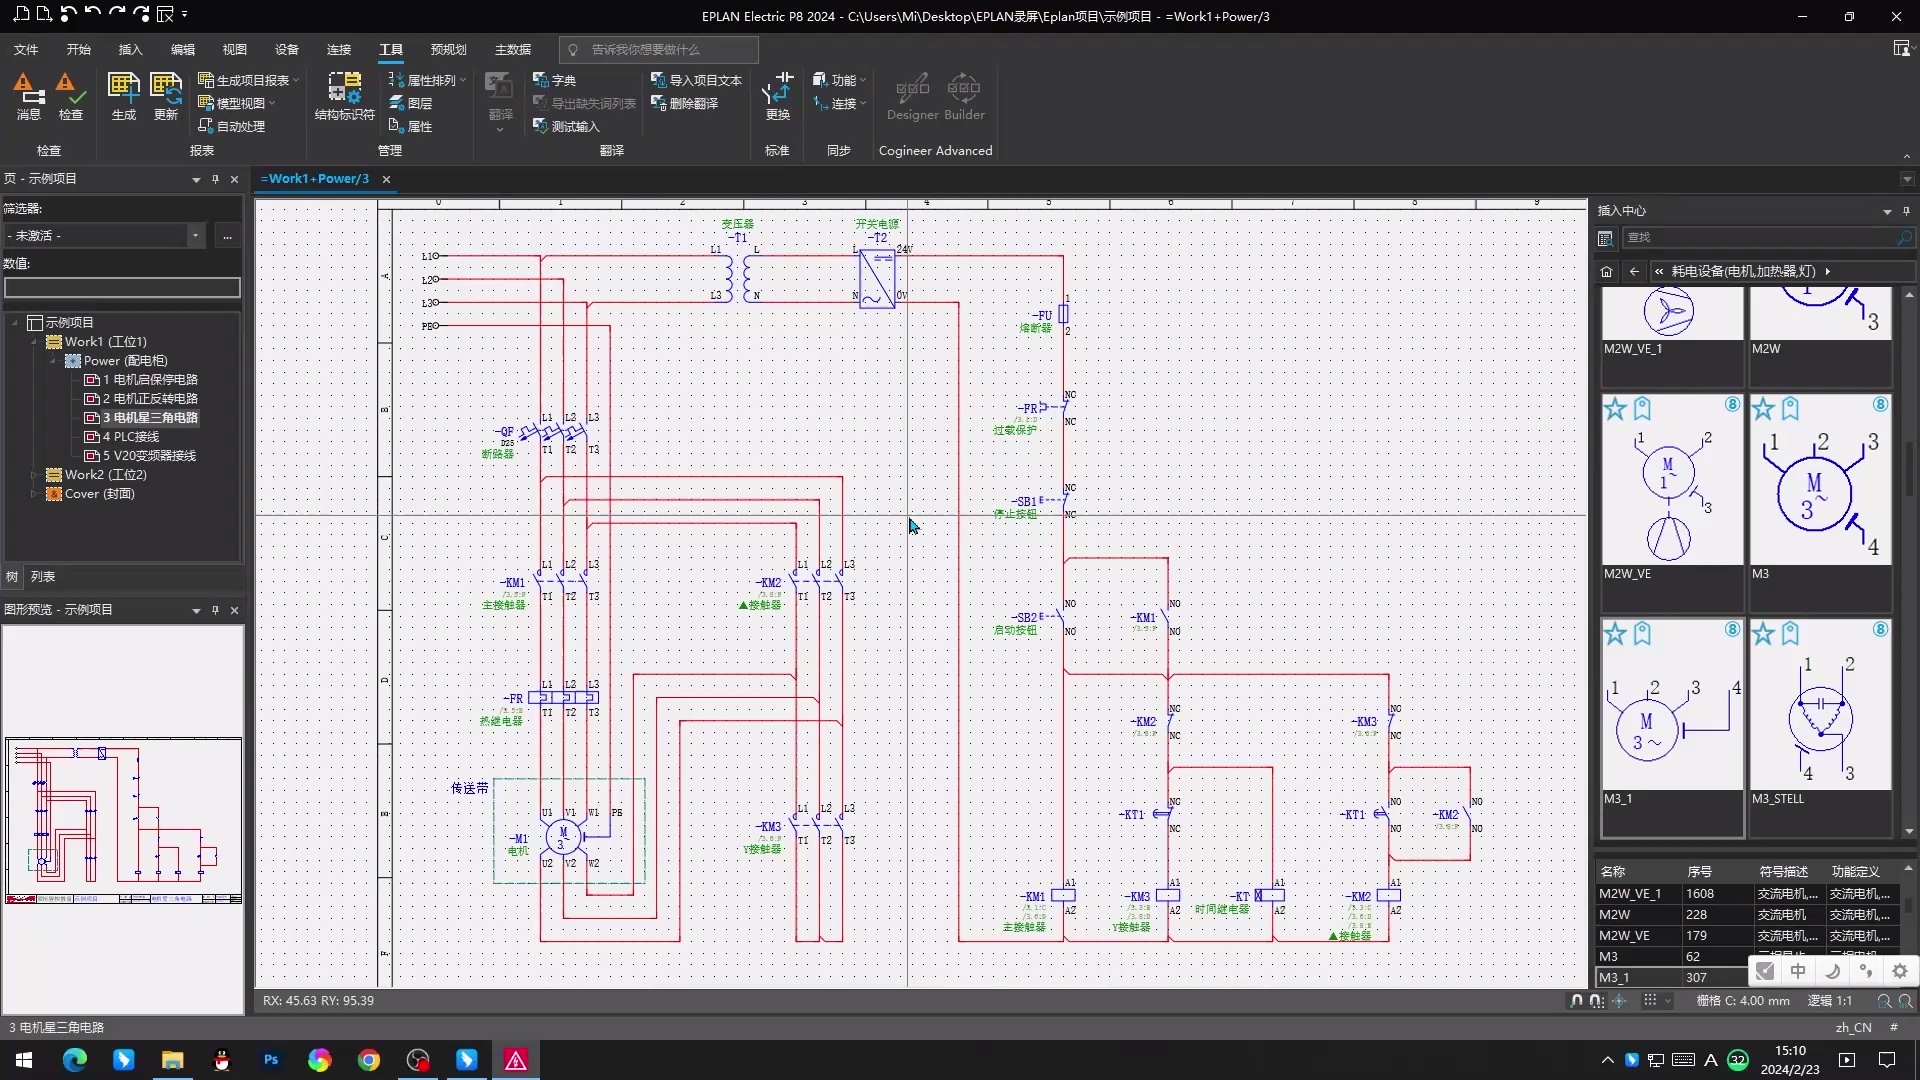The width and height of the screenshot is (1920, 1080).
Task: Expand the 生成项目报表 dropdown arrow
Action: tap(296, 80)
